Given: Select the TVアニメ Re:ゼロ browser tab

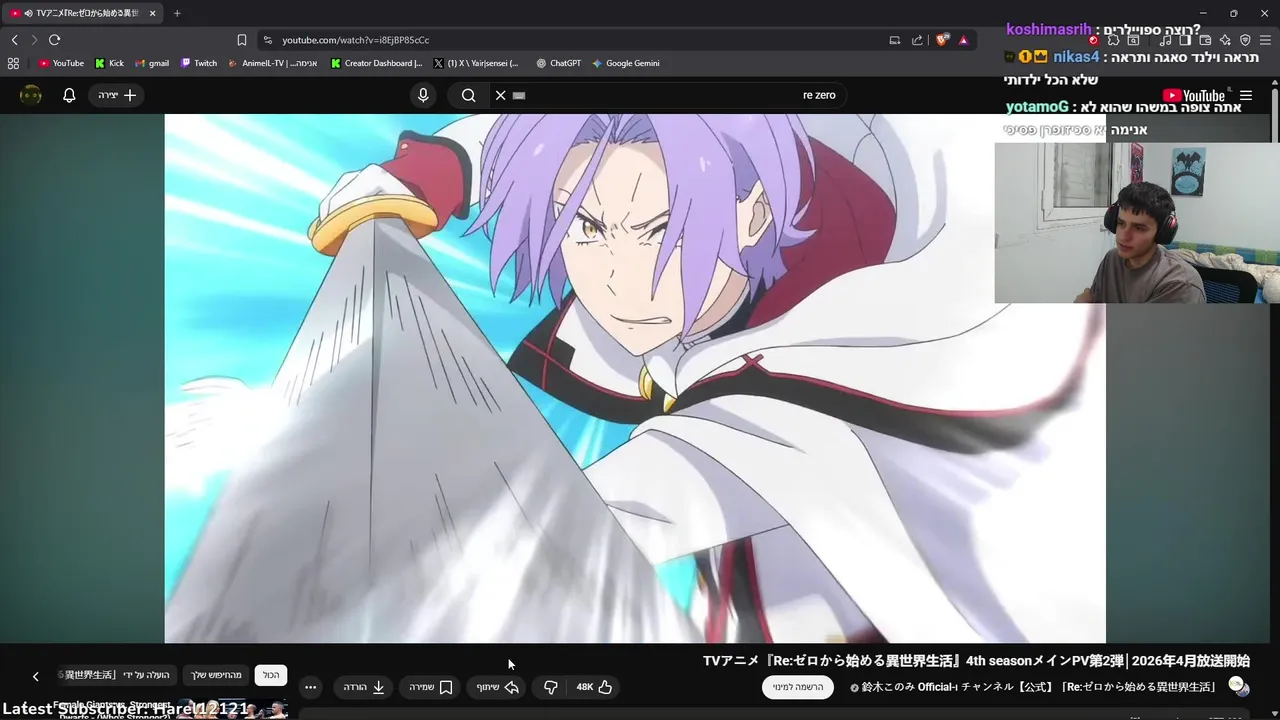Looking at the screenshot, I should click(x=84, y=13).
